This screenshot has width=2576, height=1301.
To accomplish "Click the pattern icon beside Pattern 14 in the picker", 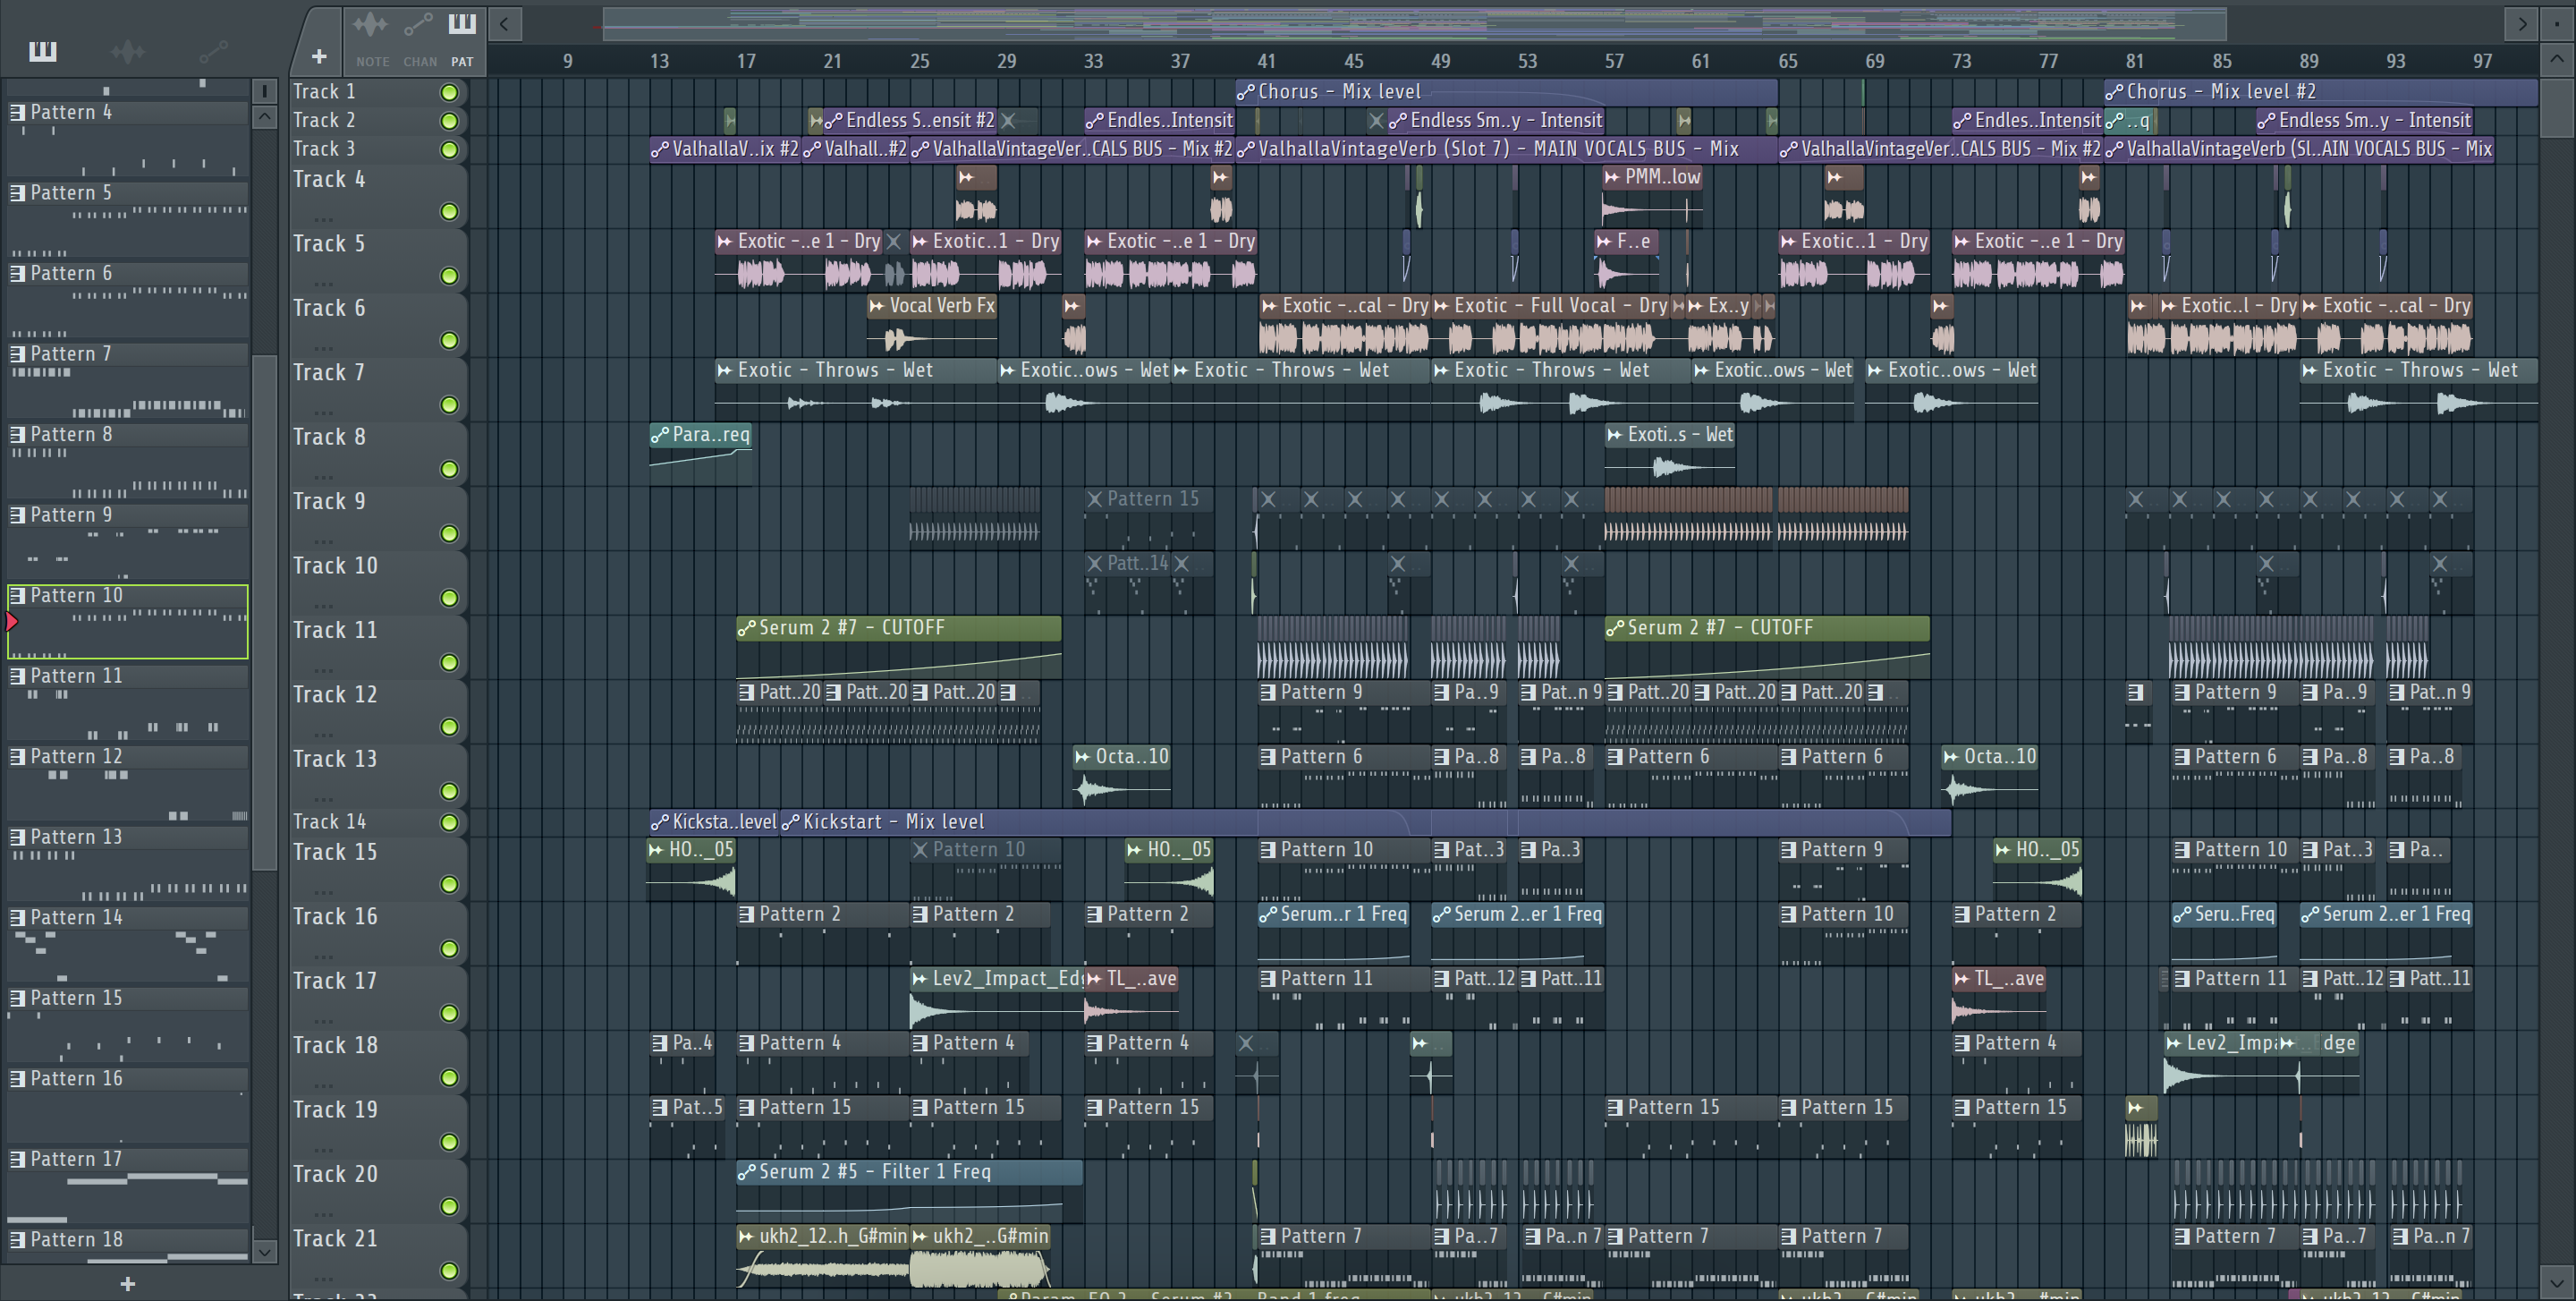I will [17, 918].
